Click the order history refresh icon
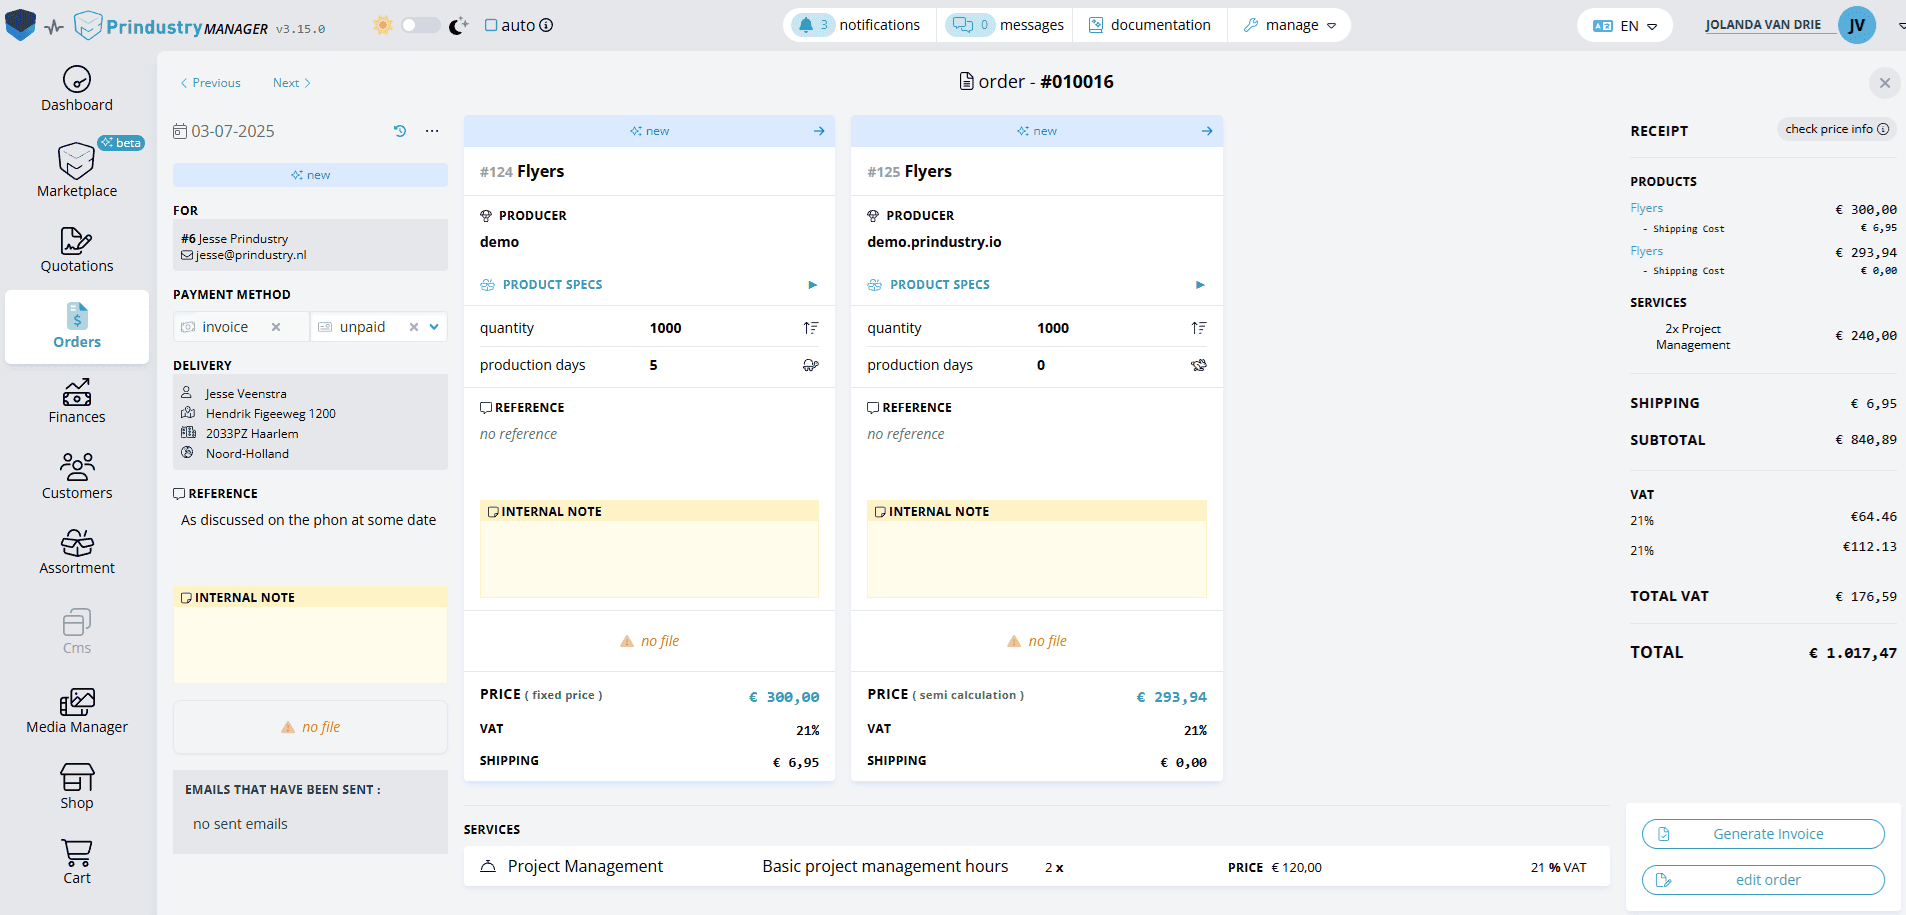The height and width of the screenshot is (915, 1906). click(x=400, y=131)
